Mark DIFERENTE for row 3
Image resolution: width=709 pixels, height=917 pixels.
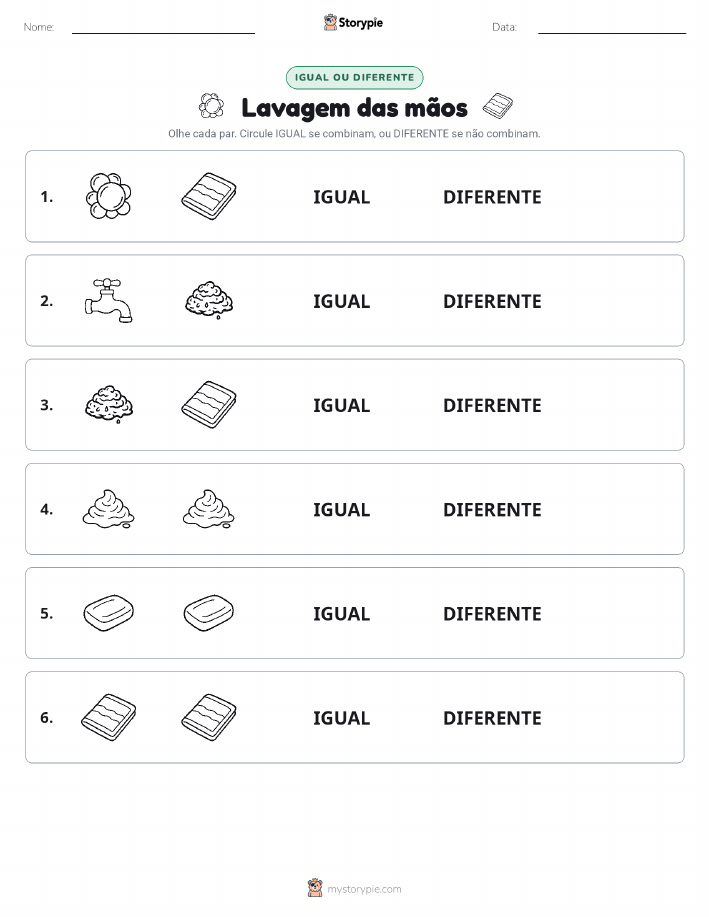(492, 405)
